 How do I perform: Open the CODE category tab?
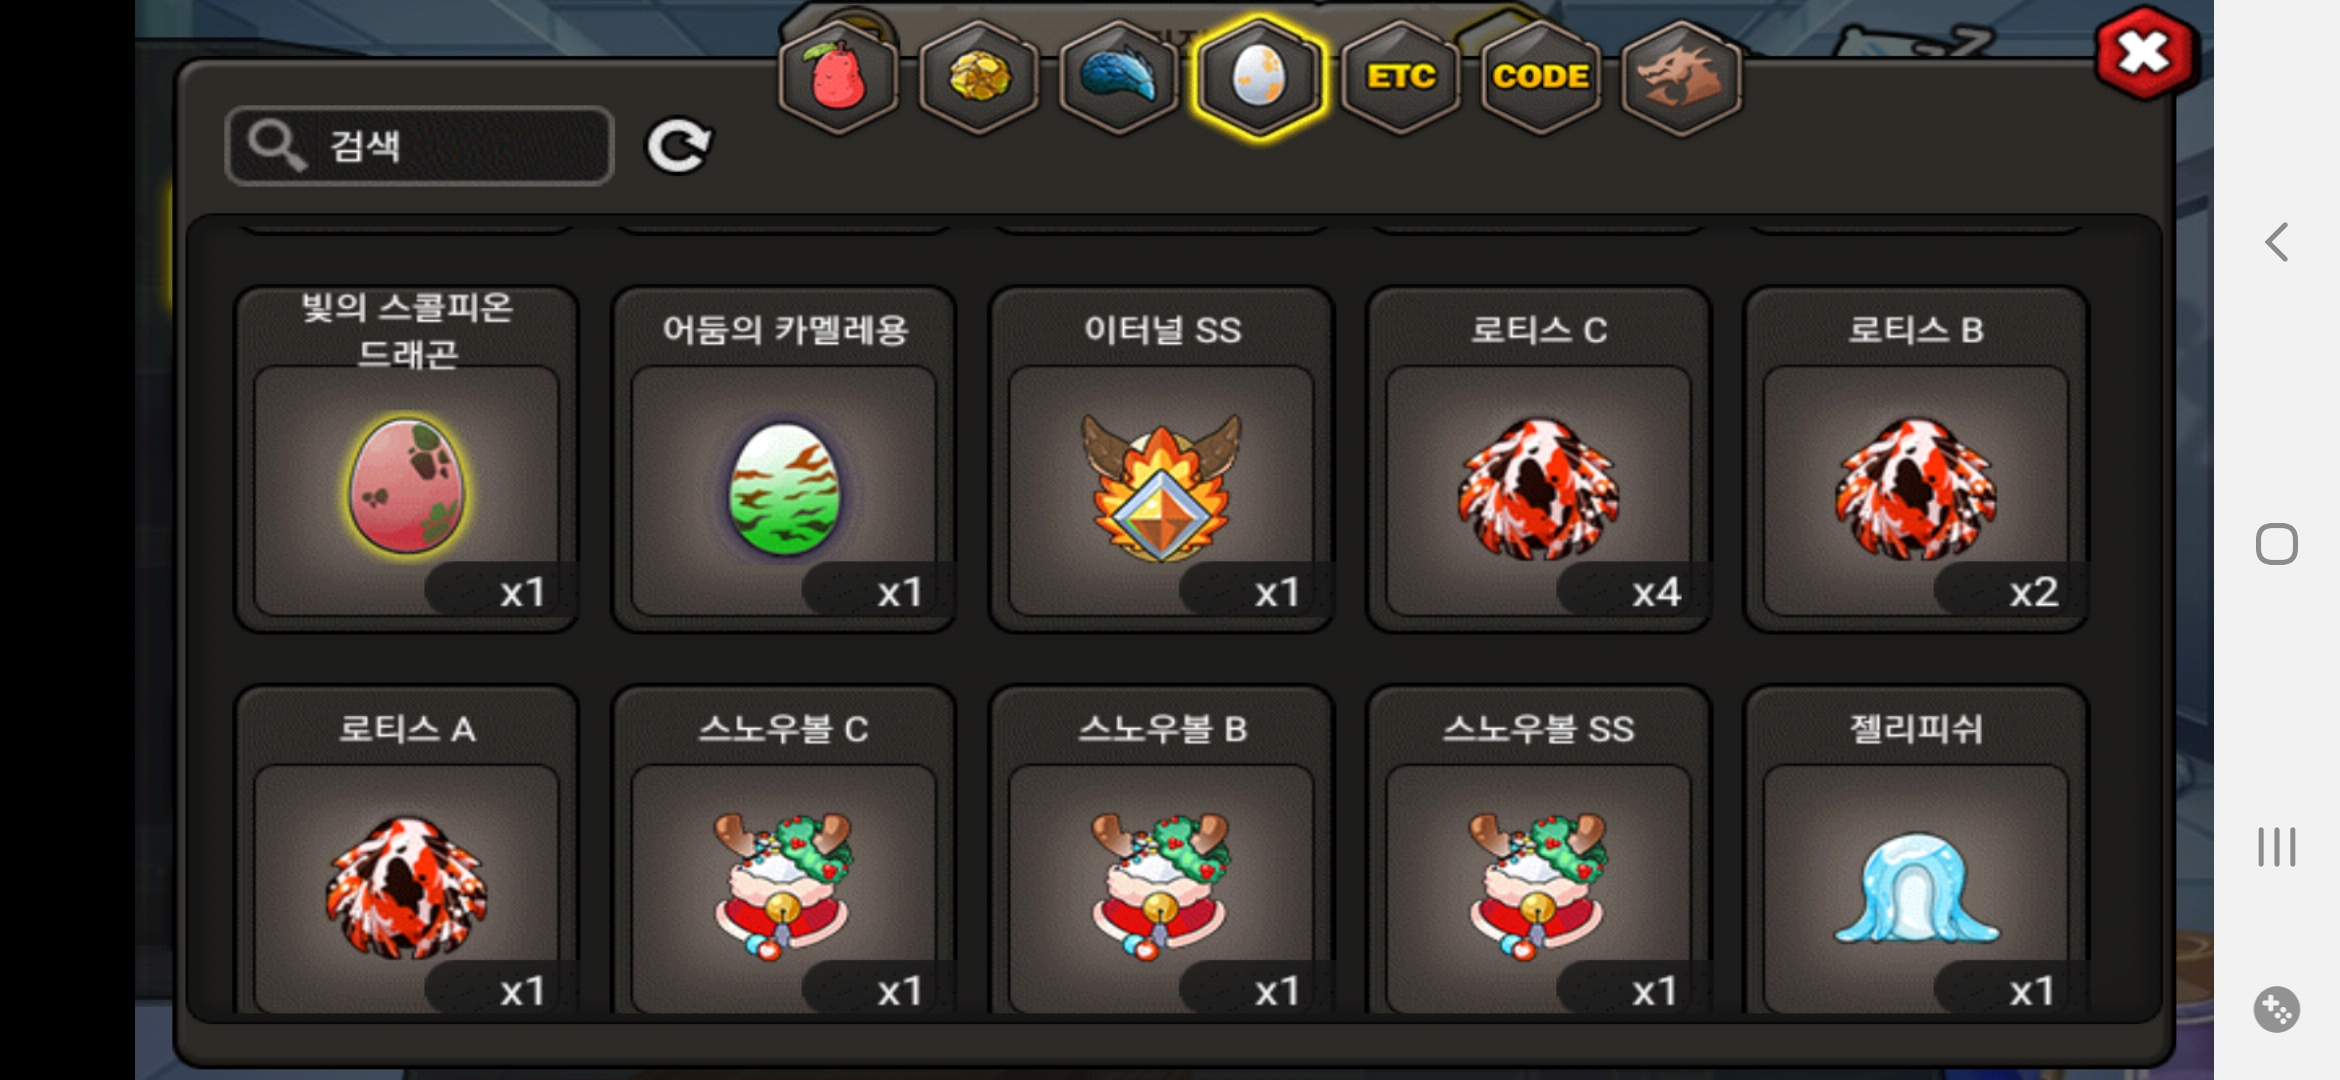(1540, 77)
